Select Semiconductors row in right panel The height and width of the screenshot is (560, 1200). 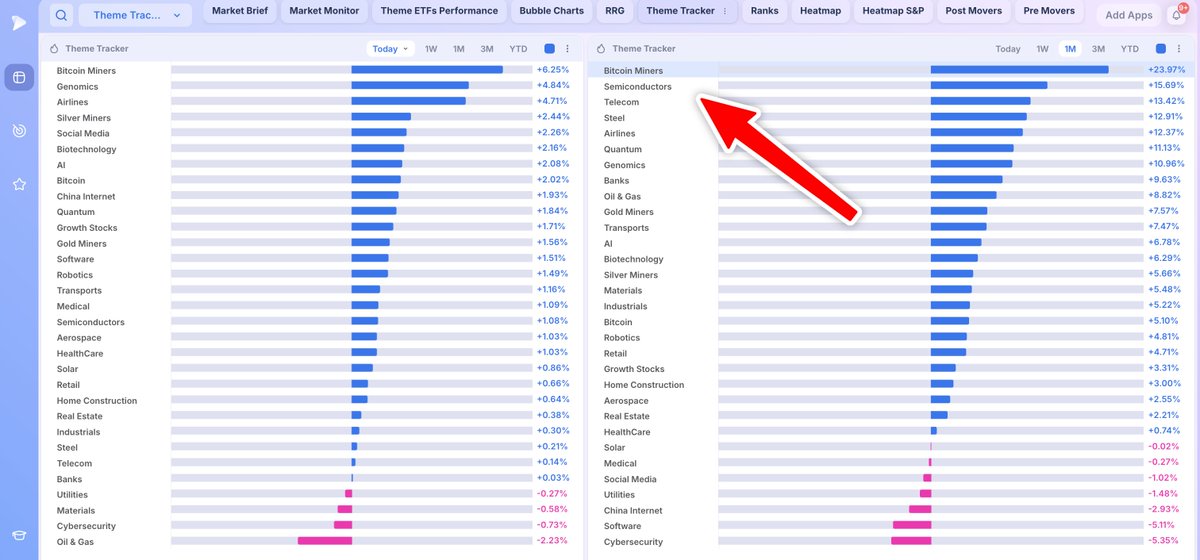click(891, 86)
